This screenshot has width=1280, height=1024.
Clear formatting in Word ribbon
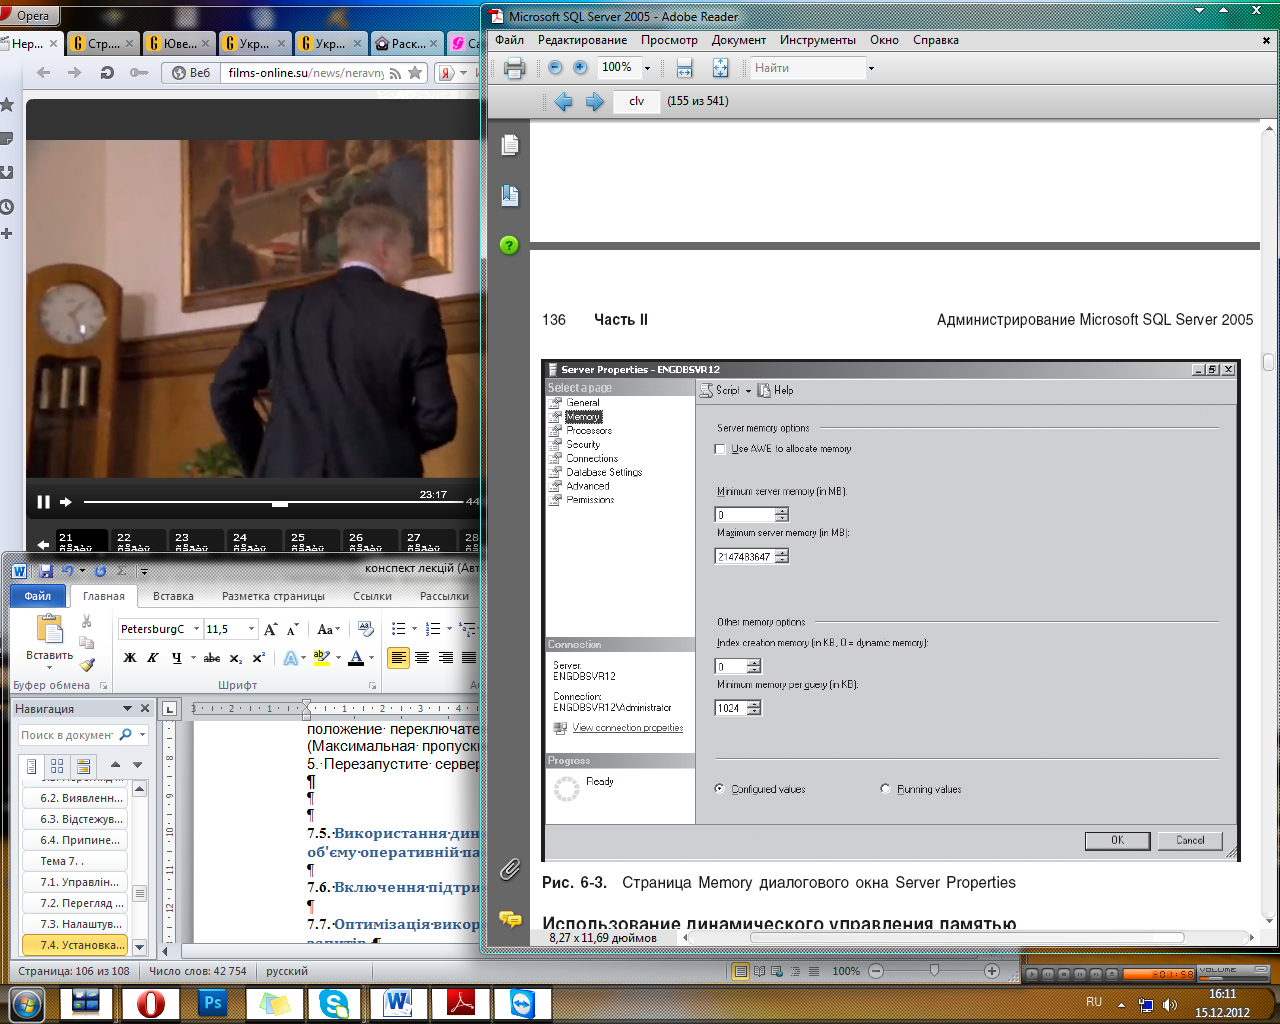[366, 629]
